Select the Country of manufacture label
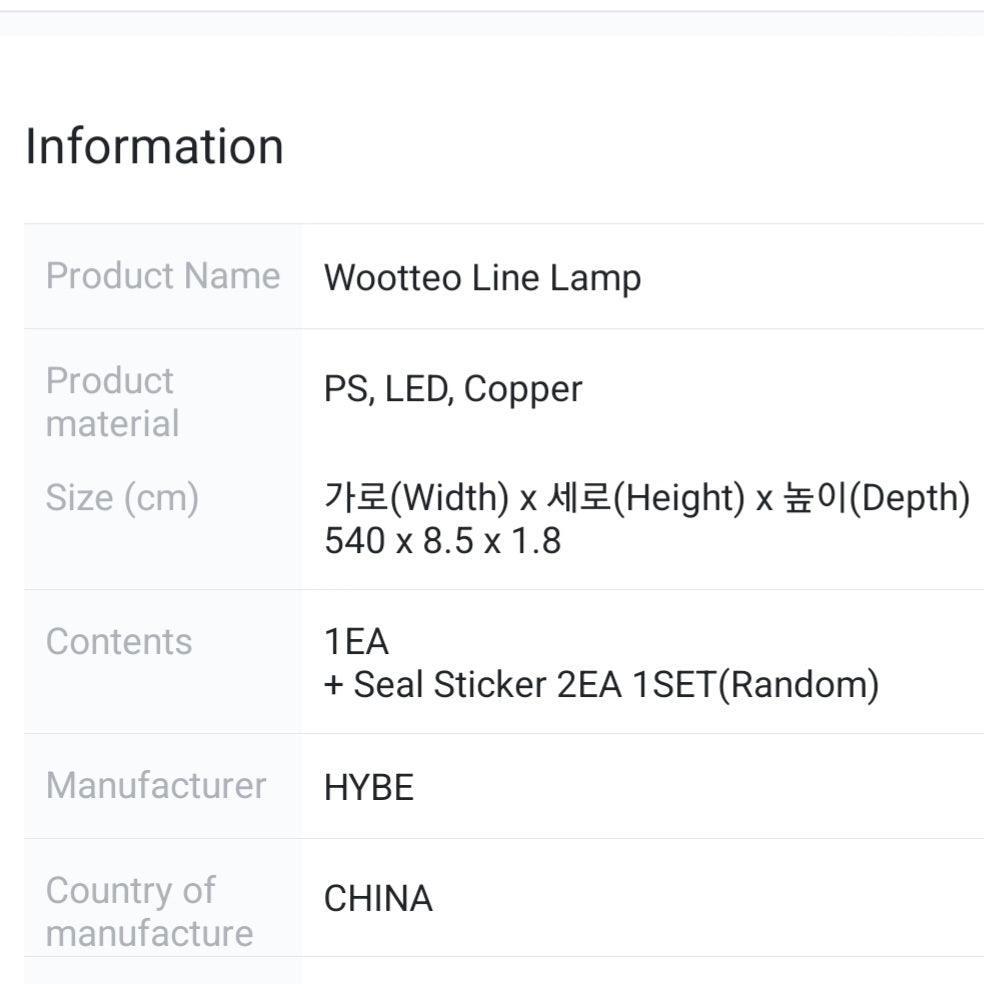Image resolution: width=984 pixels, height=984 pixels. coord(149,911)
